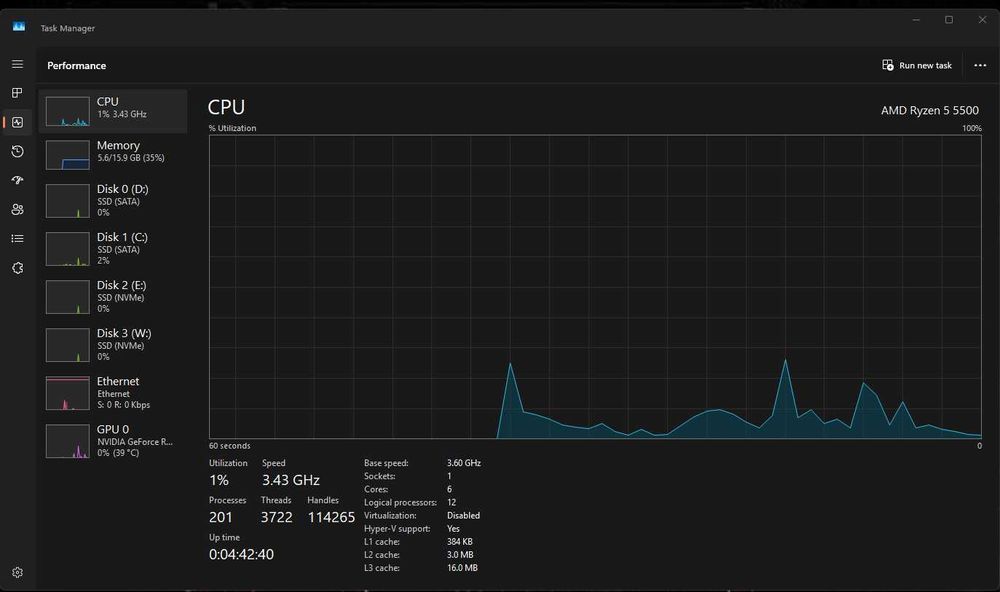Open the Ethernet network graph
Viewport: 1000px width, 592px height.
(113, 392)
